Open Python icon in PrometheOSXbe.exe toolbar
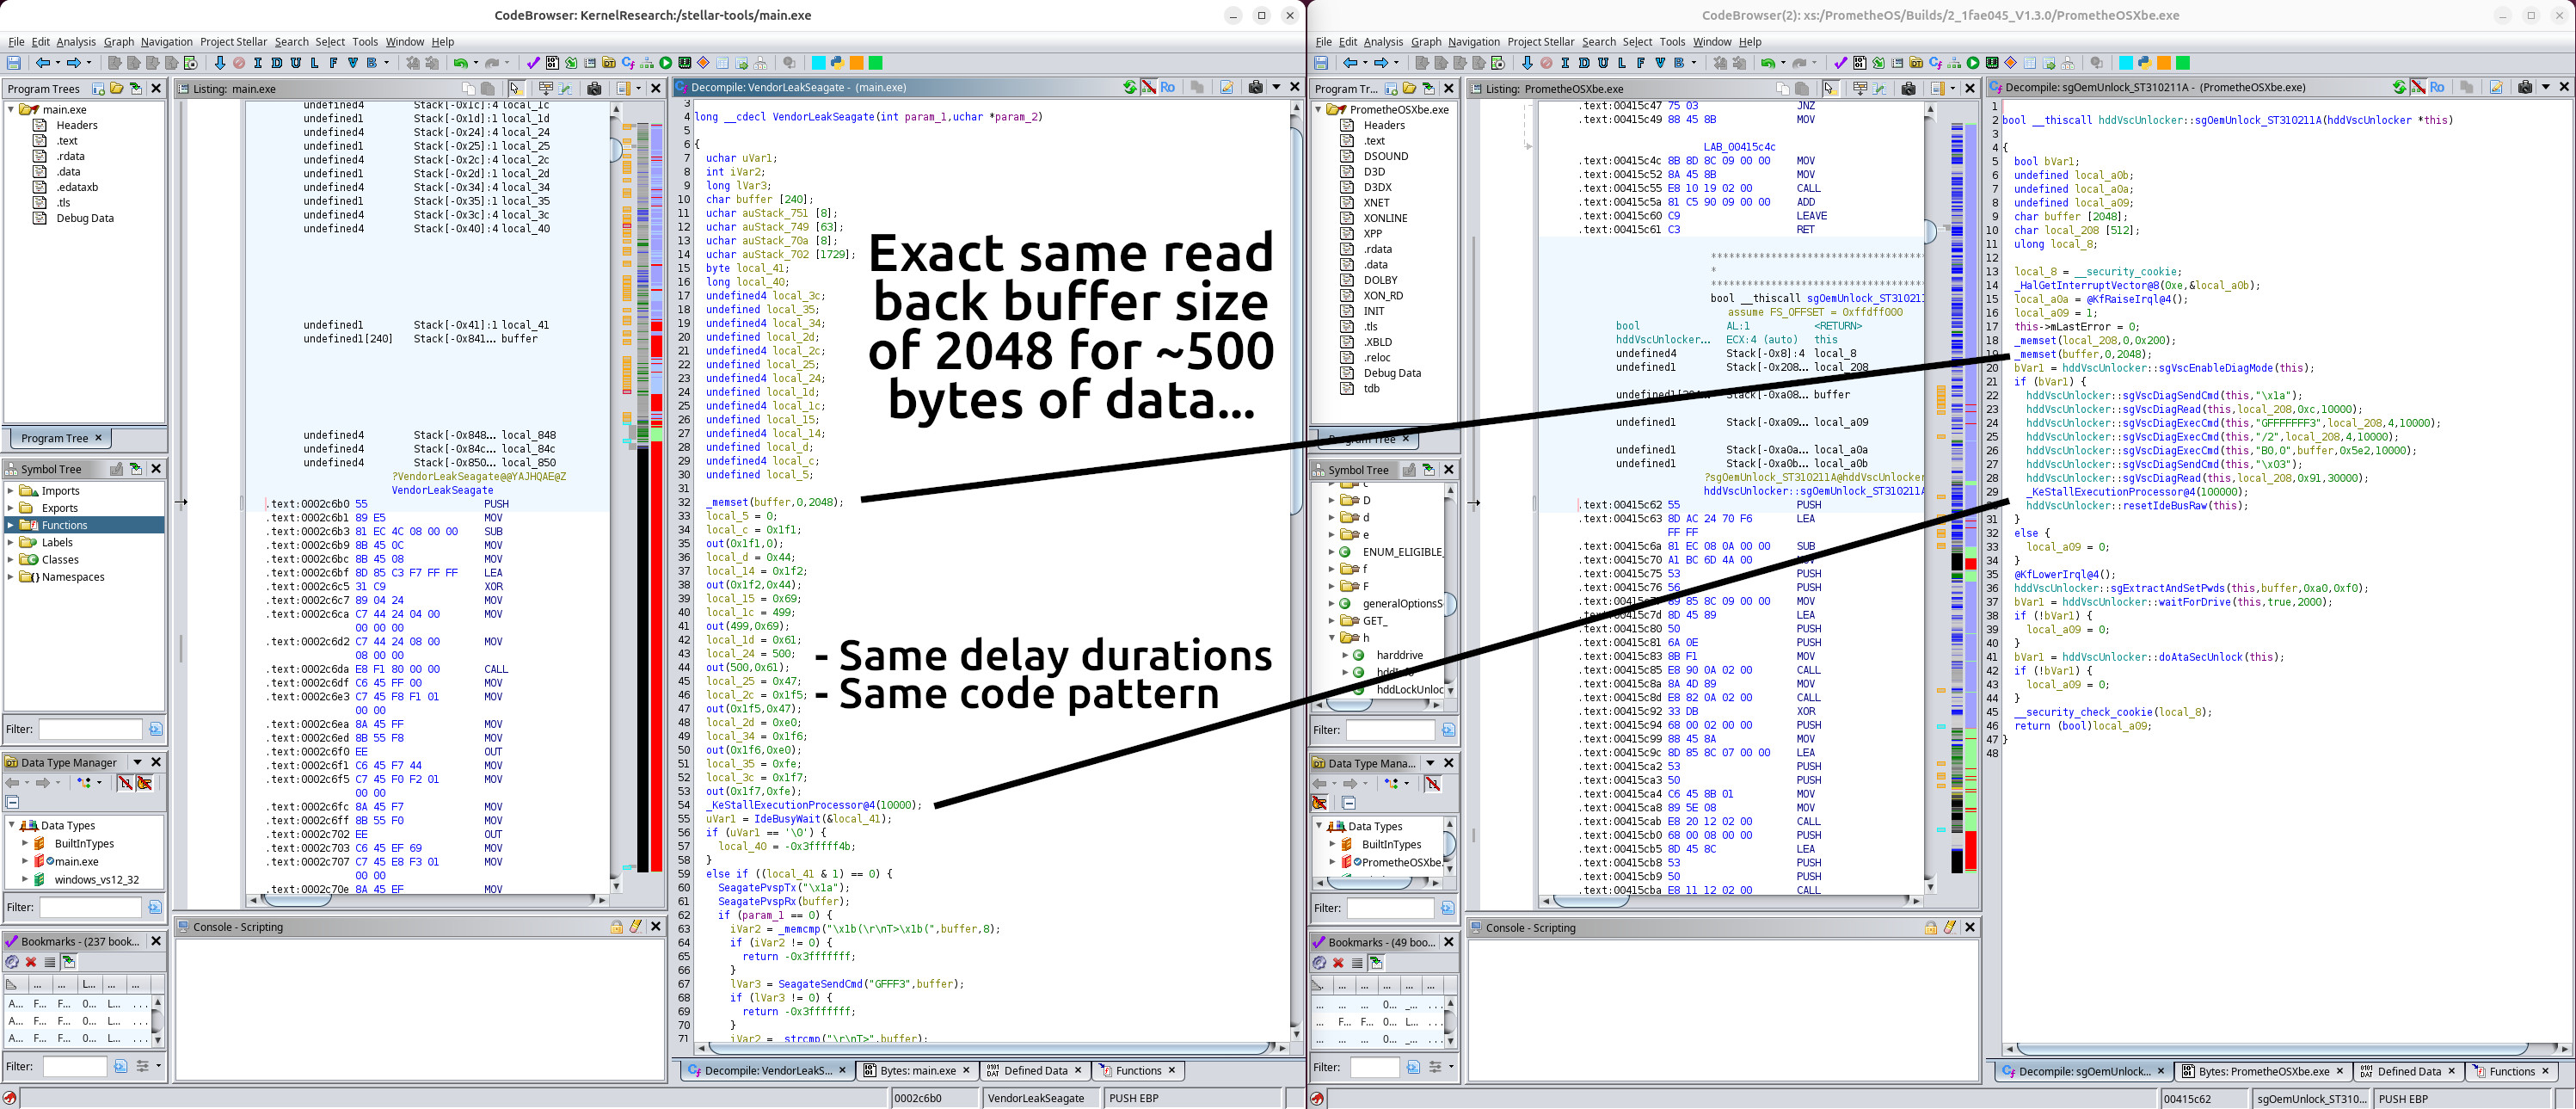2576x1109 pixels. coord(2144,63)
